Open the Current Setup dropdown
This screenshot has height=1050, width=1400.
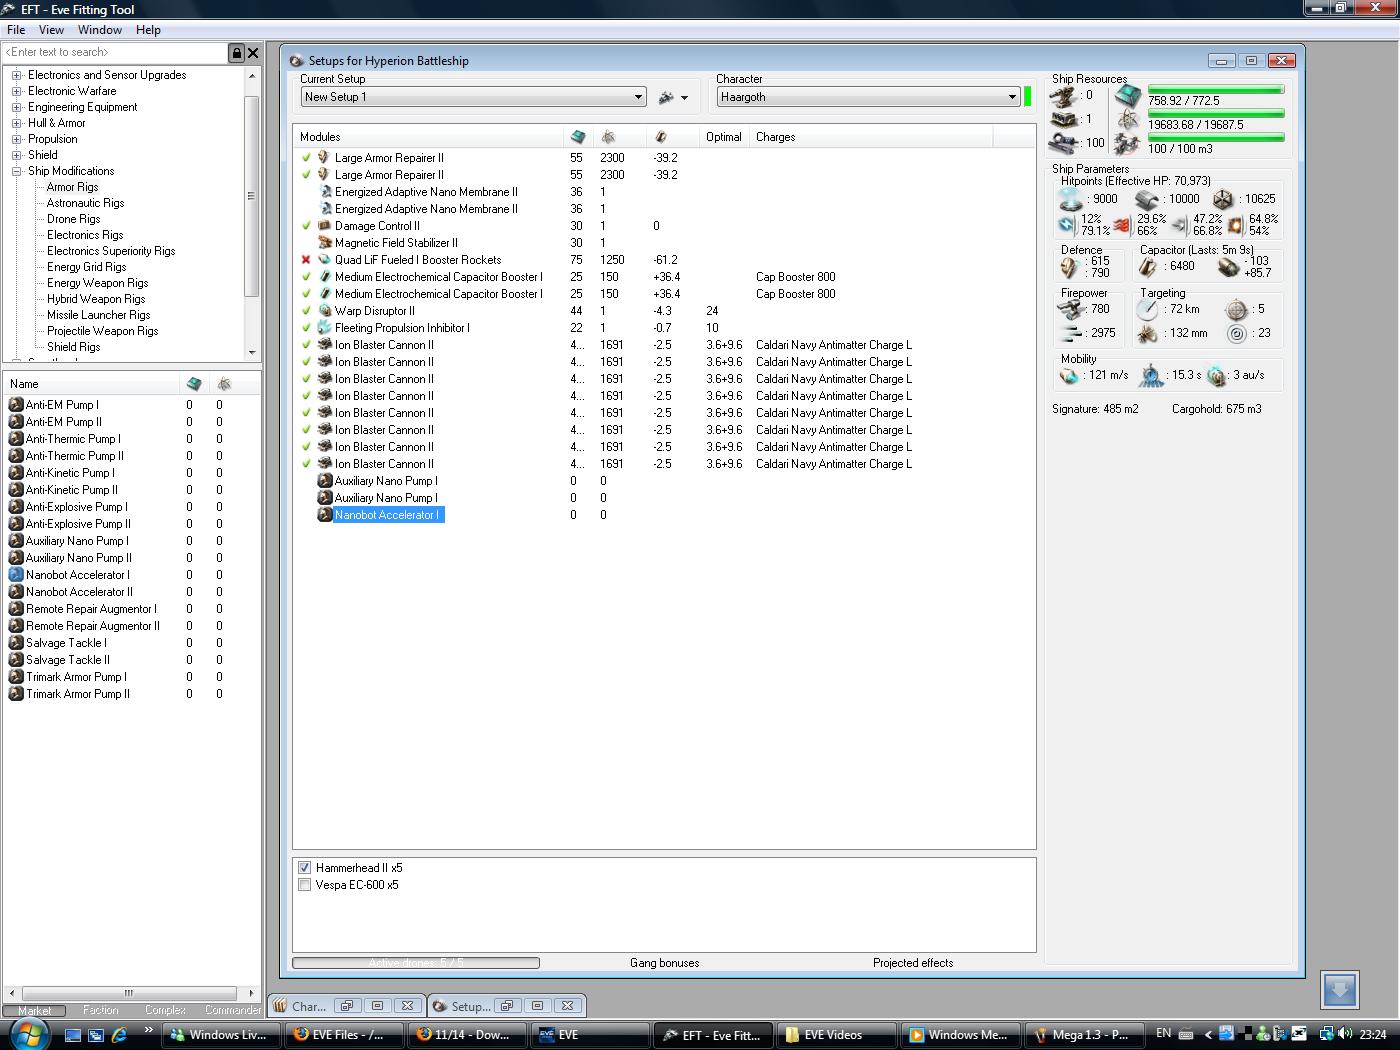point(637,97)
